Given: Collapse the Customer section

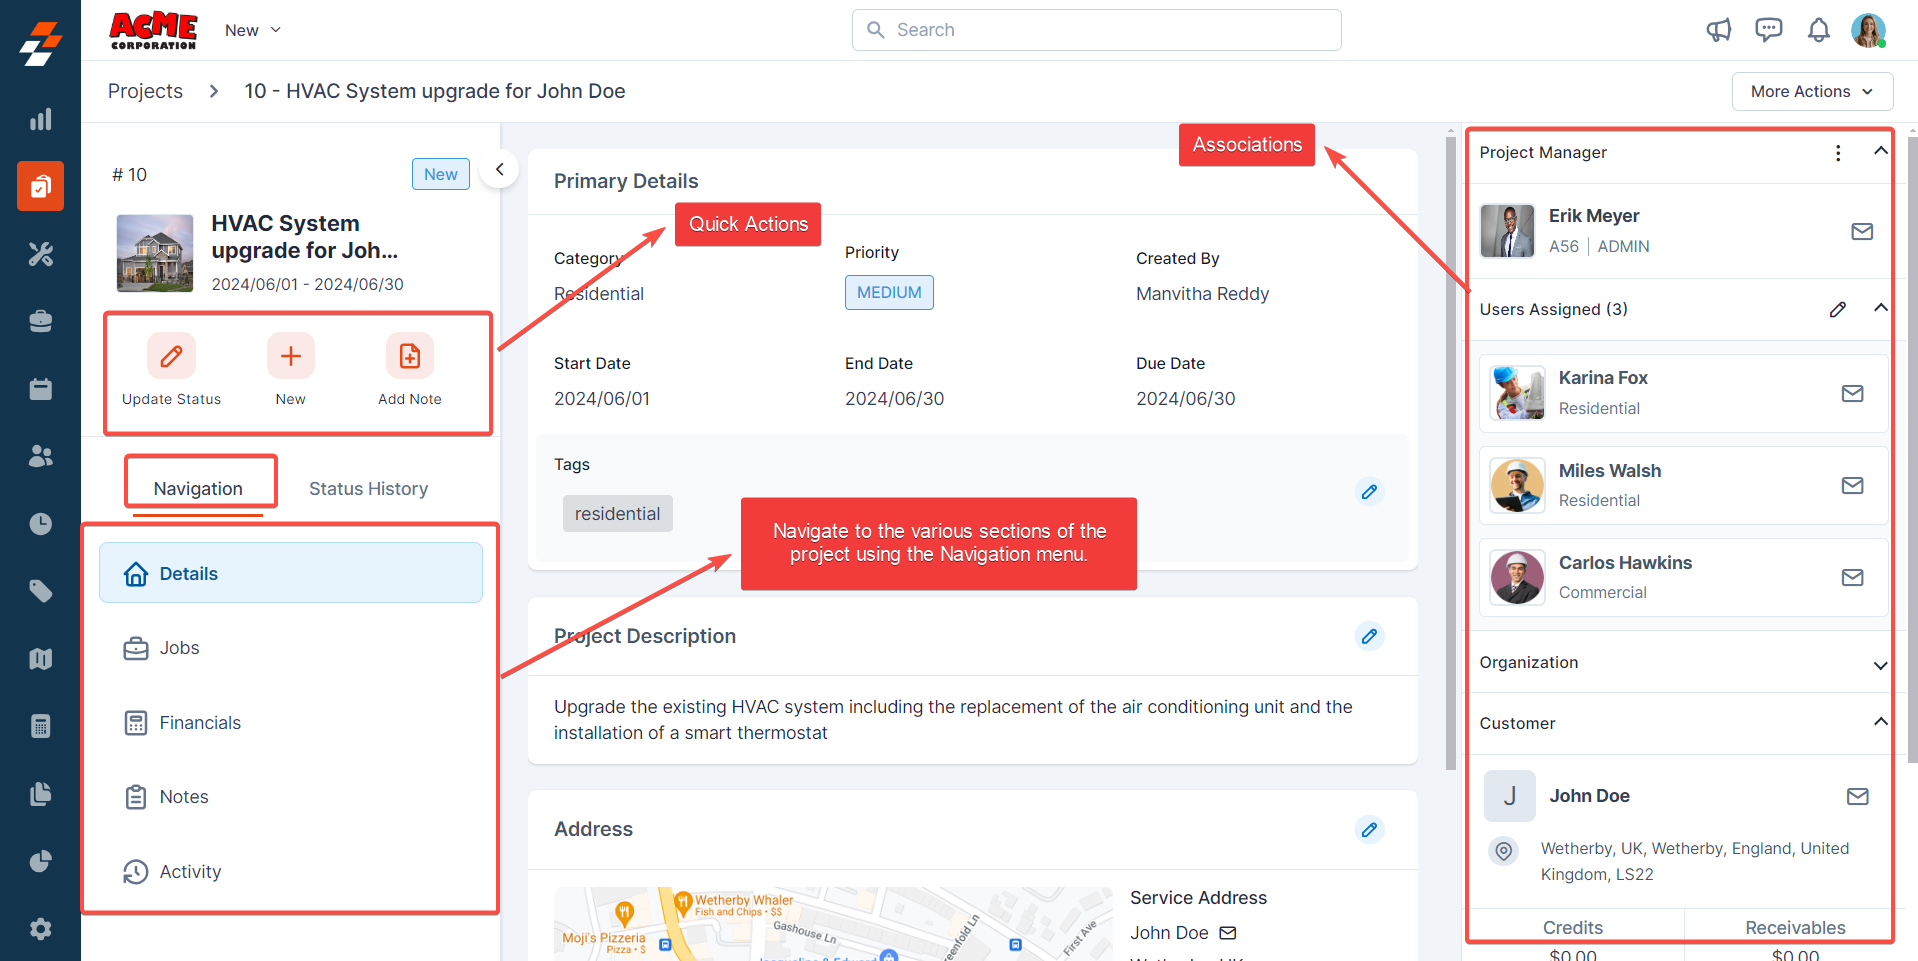Looking at the screenshot, I should [x=1880, y=722].
